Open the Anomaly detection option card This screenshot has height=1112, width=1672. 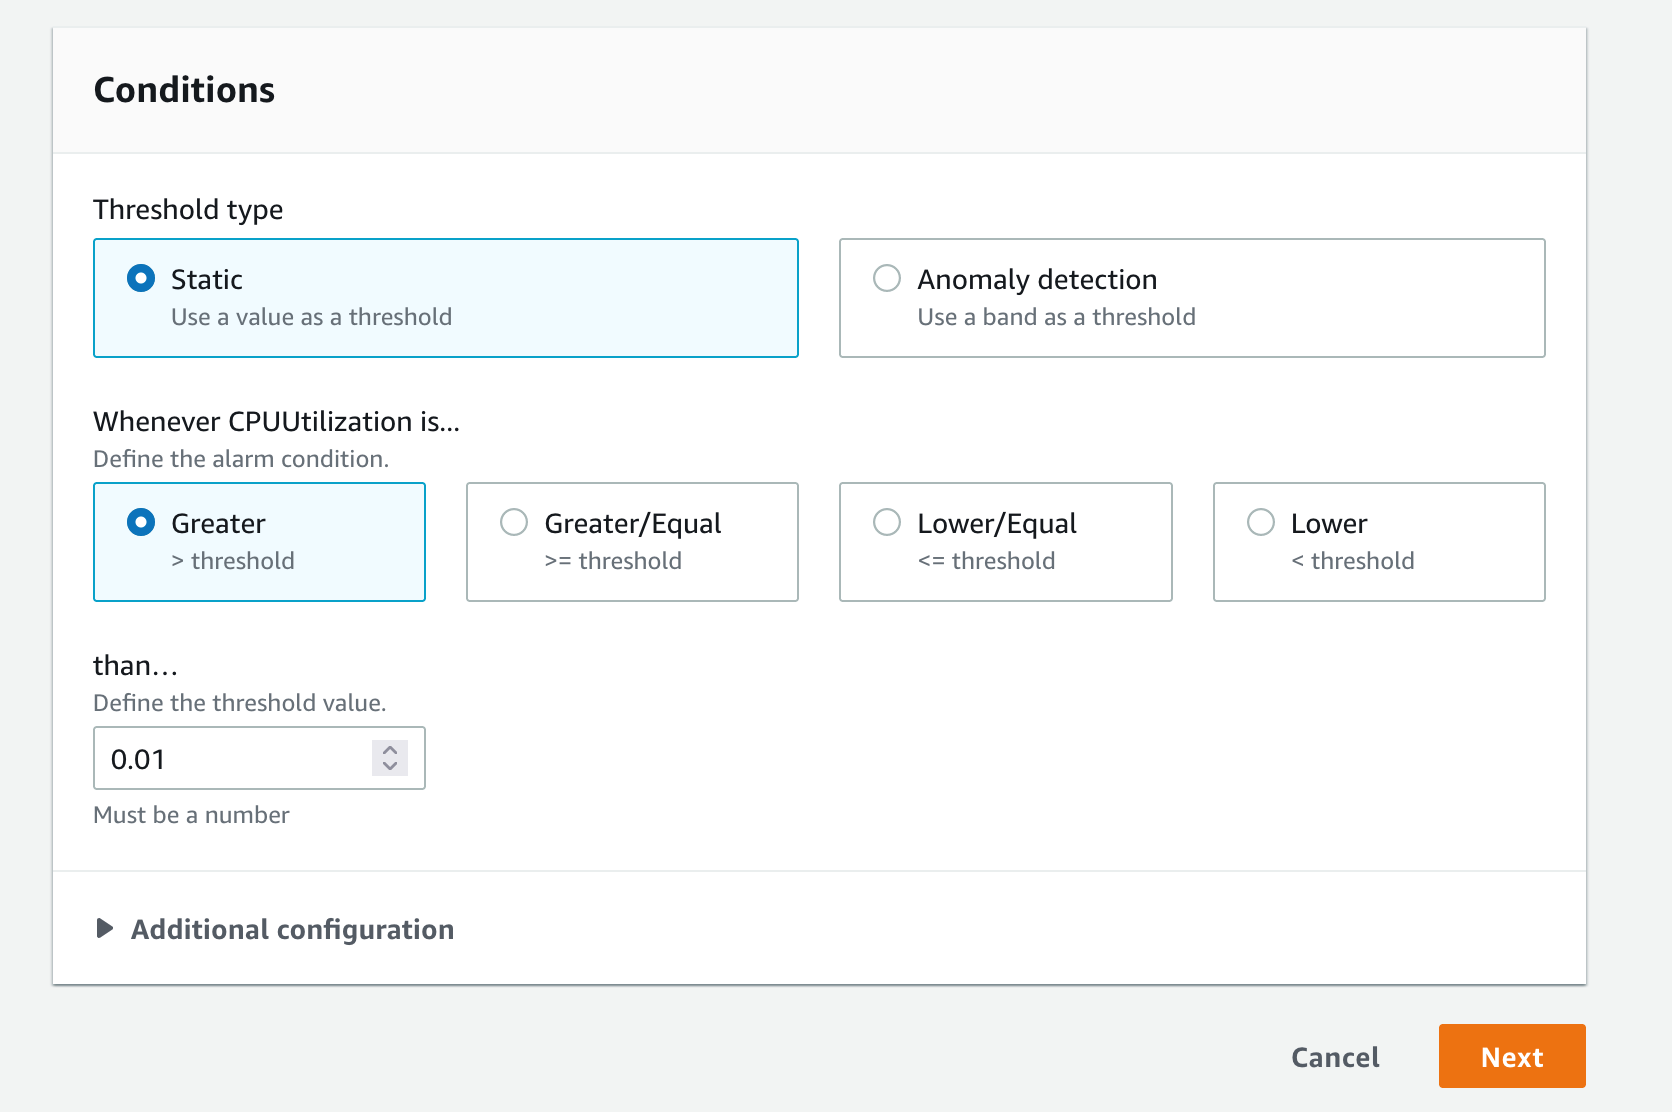1191,297
